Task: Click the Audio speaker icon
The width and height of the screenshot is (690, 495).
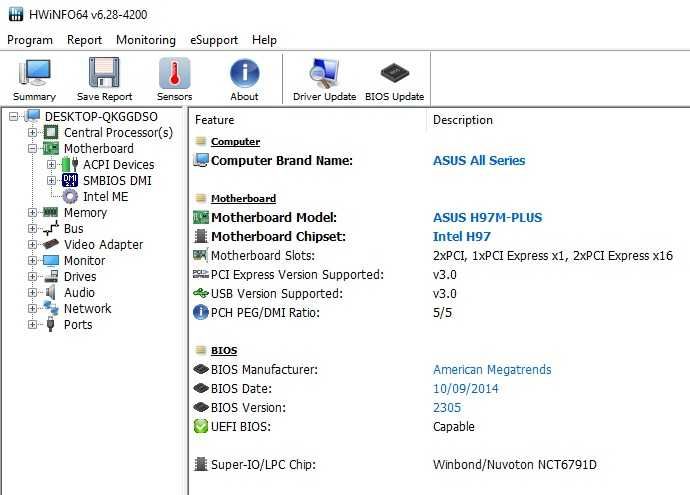Action: click(51, 292)
